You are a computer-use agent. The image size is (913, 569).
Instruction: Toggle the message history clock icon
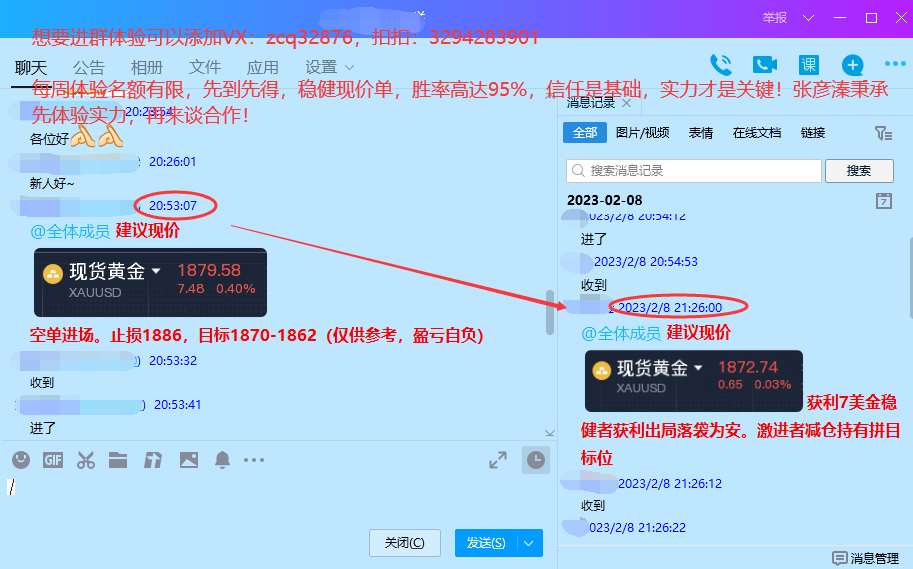click(x=537, y=460)
